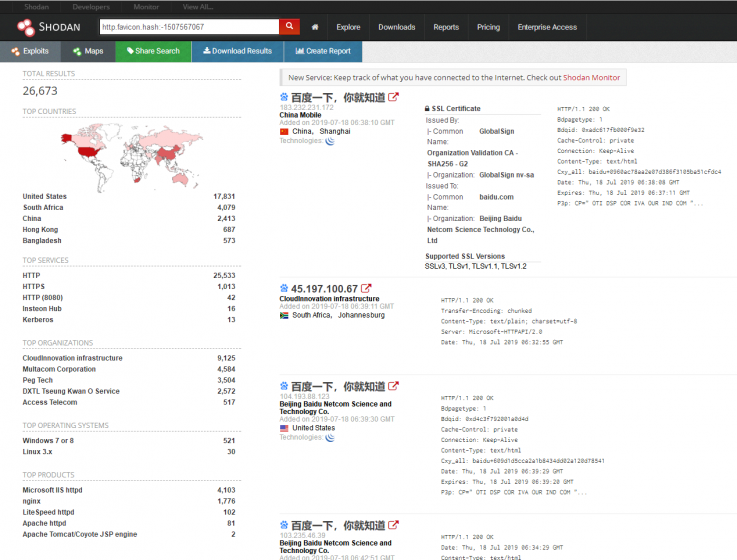Filter by Apache httpd product
This screenshot has width=737, height=560.
44,523
